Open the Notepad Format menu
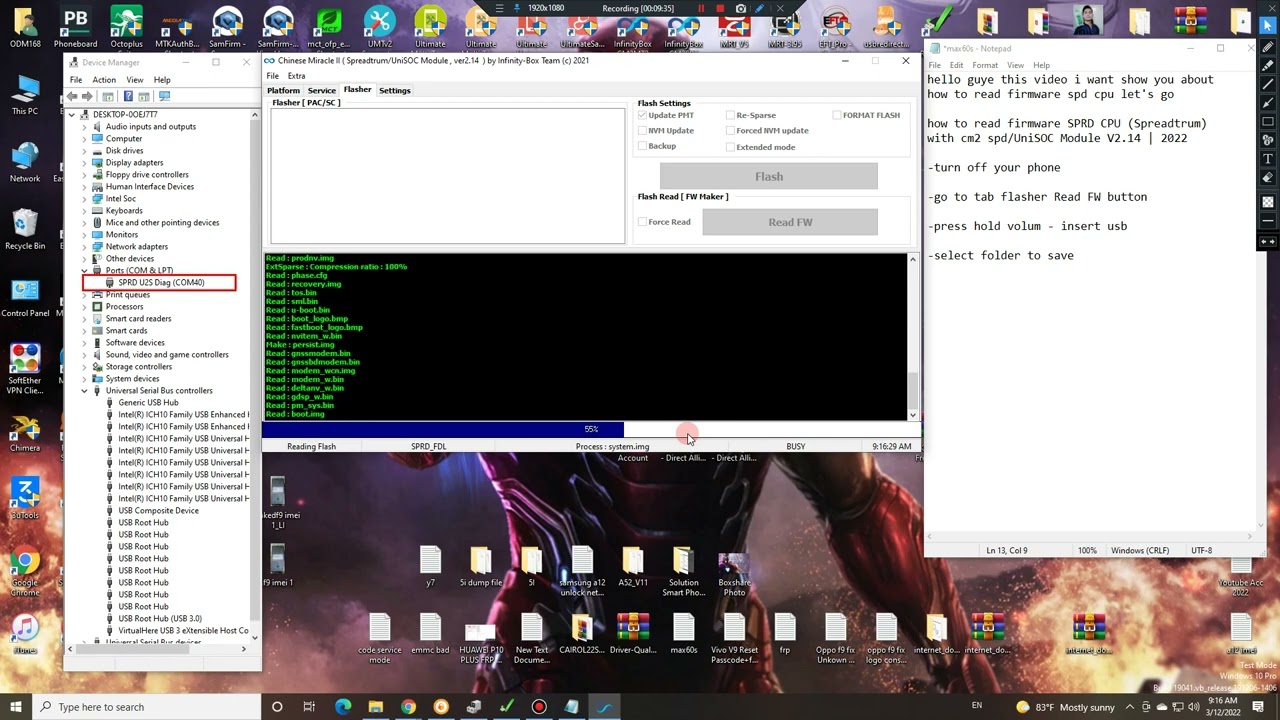Viewport: 1280px width, 720px height. (x=985, y=65)
